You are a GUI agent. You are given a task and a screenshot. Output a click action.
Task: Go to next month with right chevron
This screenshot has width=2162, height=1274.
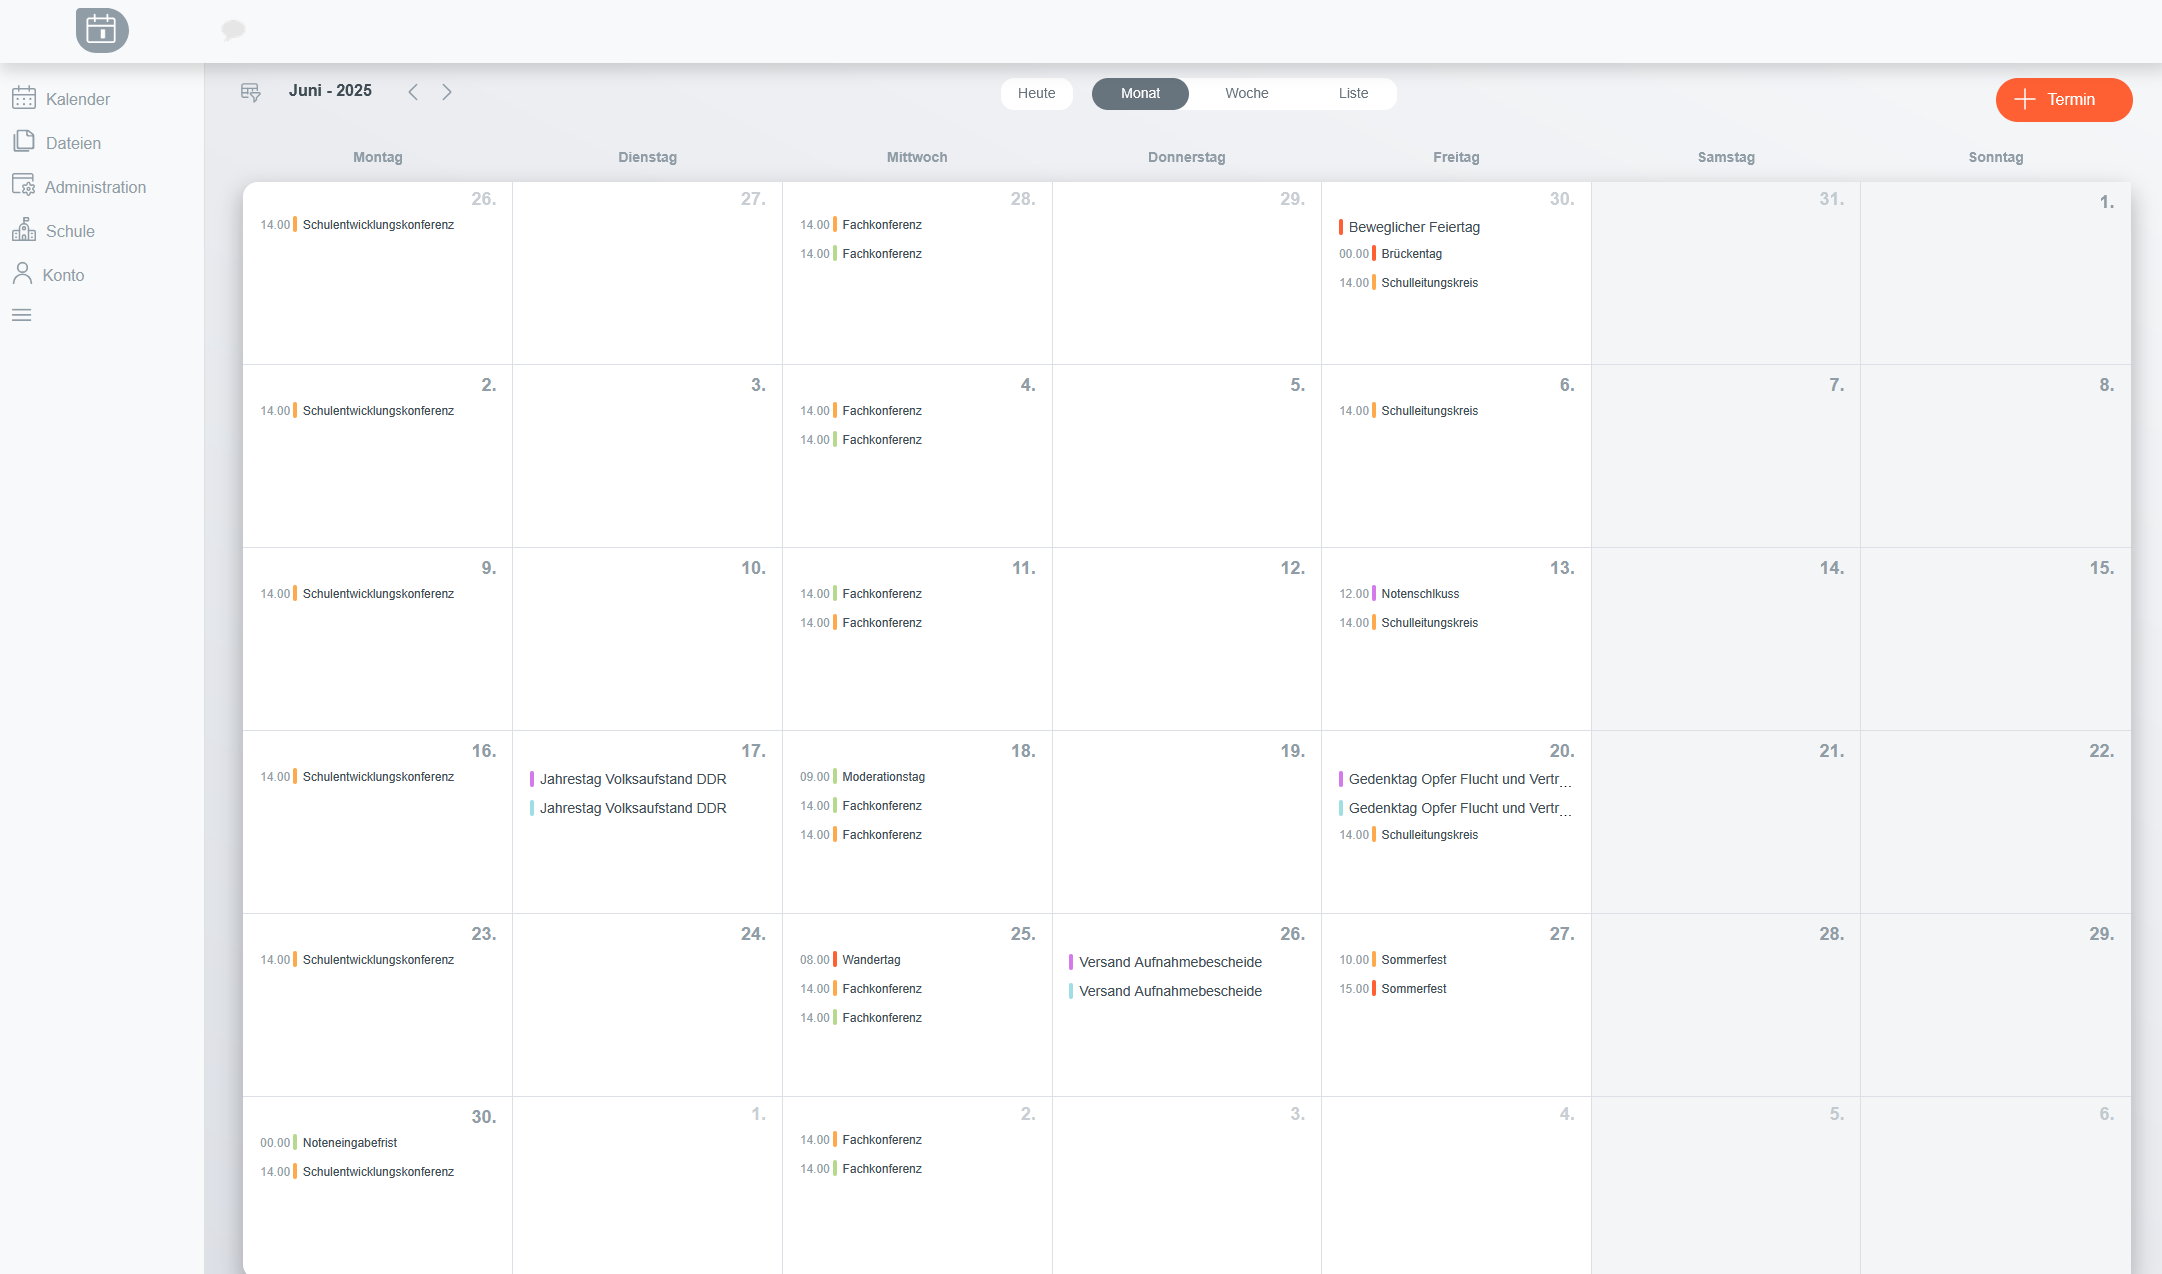click(447, 92)
